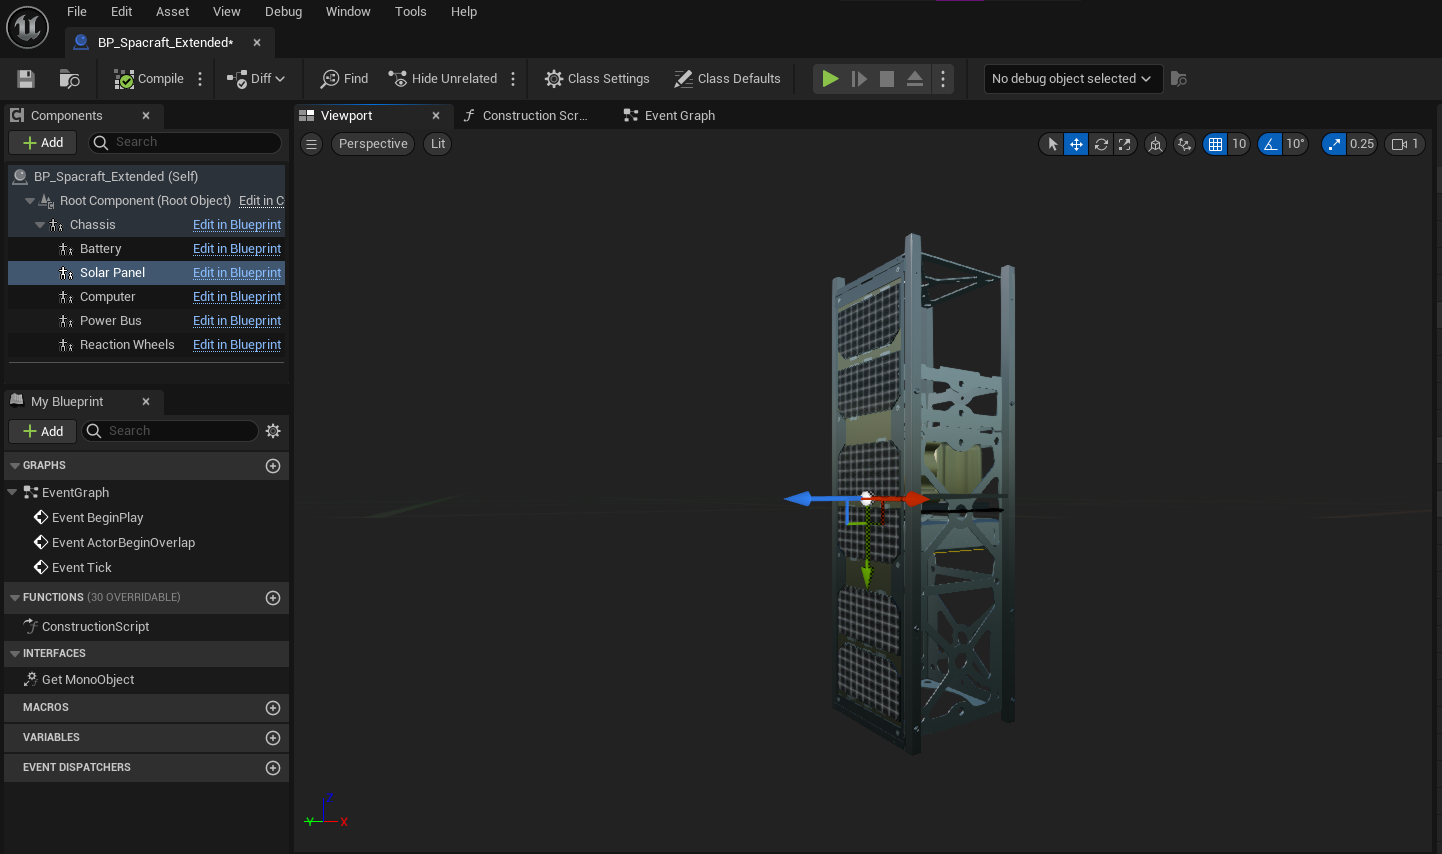Collapse the Chassis tree node
The width and height of the screenshot is (1442, 854).
[x=40, y=225]
